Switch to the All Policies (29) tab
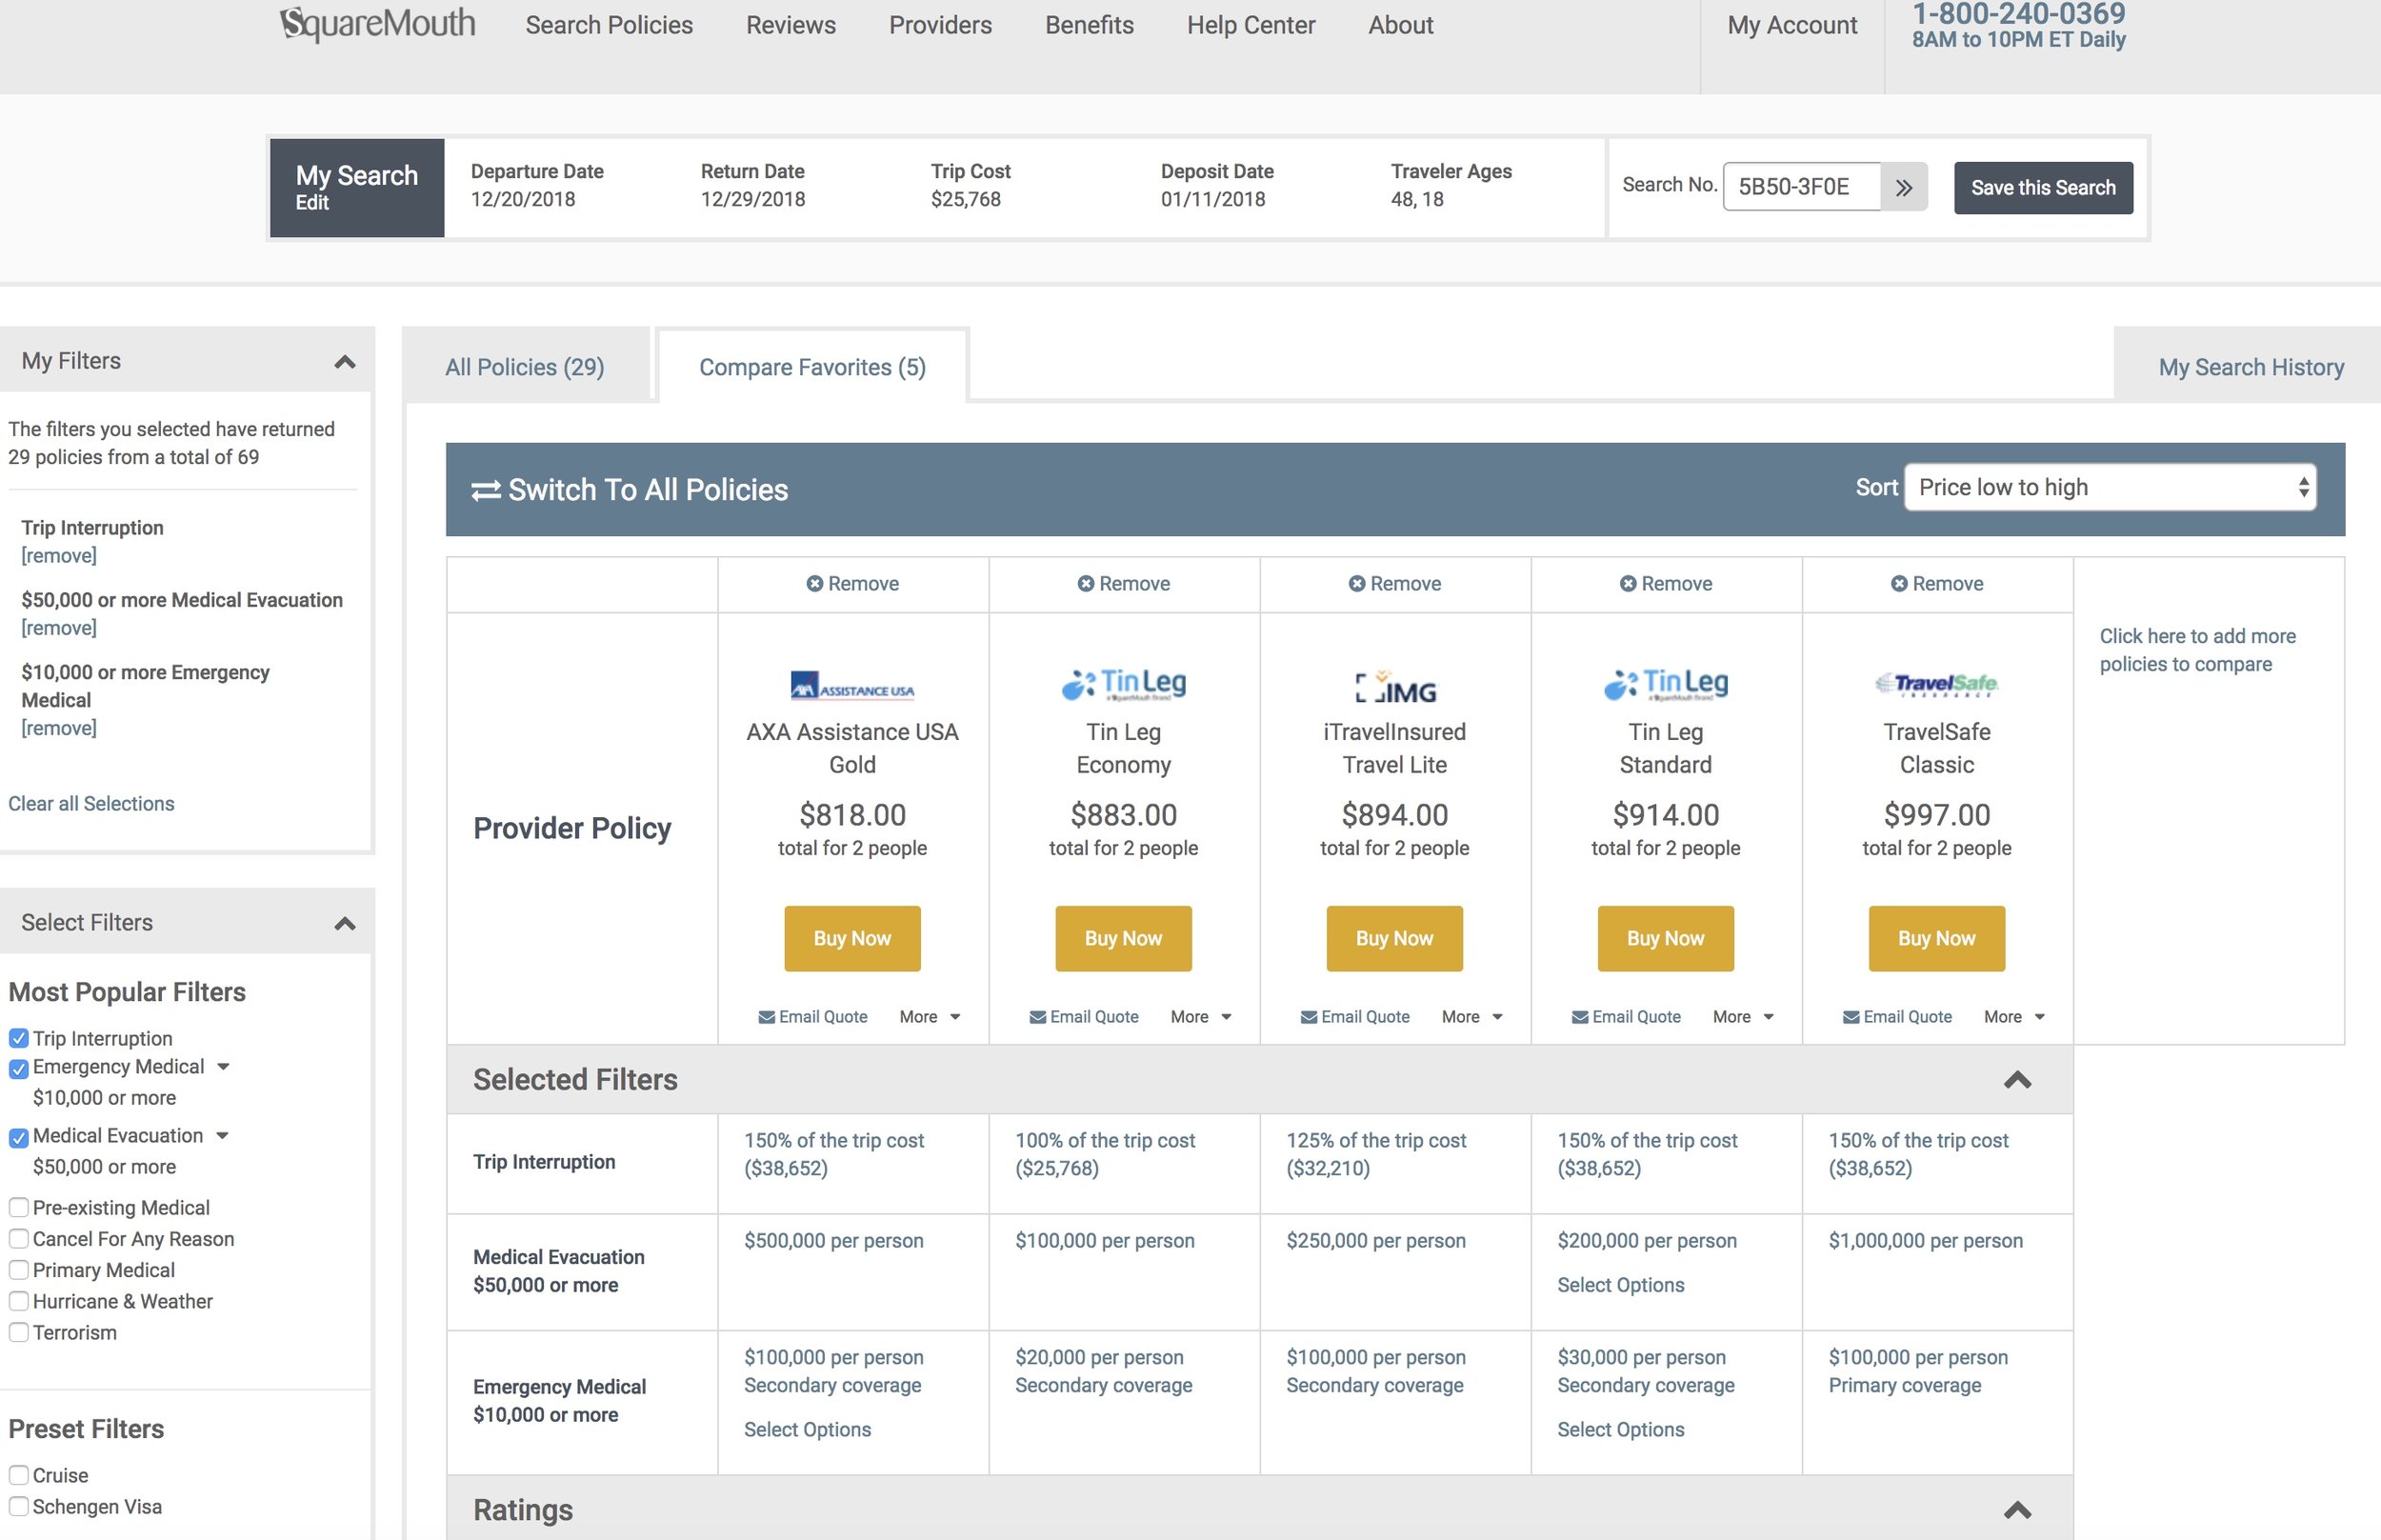The image size is (2381, 1540). (525, 367)
